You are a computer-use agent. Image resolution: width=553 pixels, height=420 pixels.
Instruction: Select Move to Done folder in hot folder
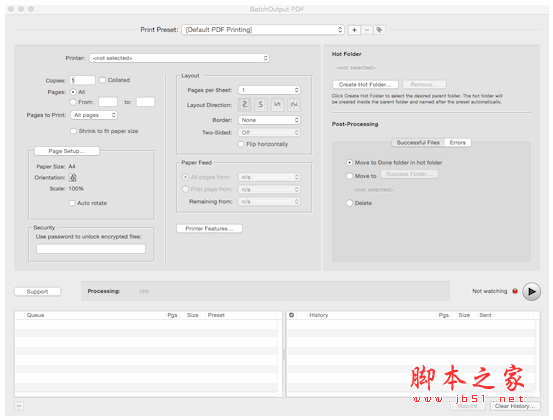[350, 163]
